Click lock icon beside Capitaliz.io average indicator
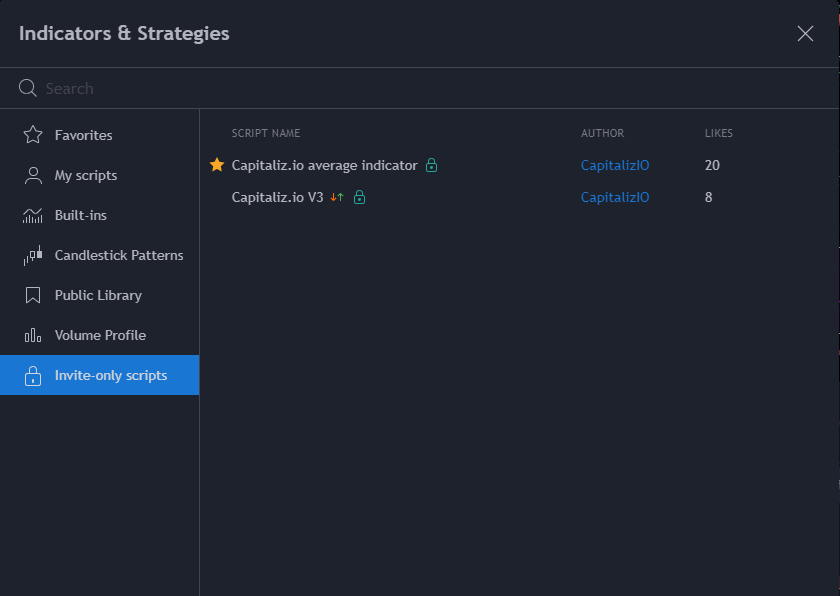840x596 pixels. point(431,165)
